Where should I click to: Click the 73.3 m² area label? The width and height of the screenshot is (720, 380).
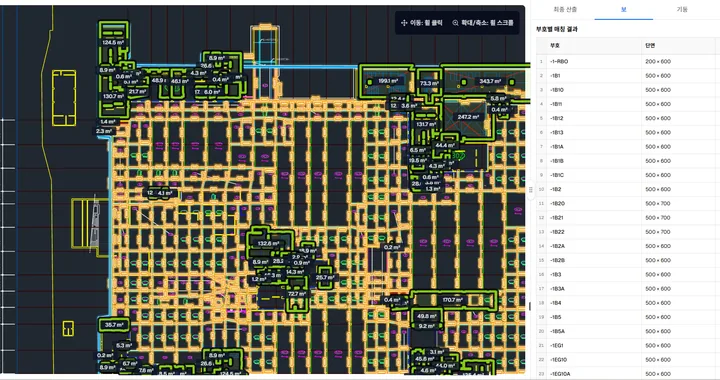pos(429,84)
